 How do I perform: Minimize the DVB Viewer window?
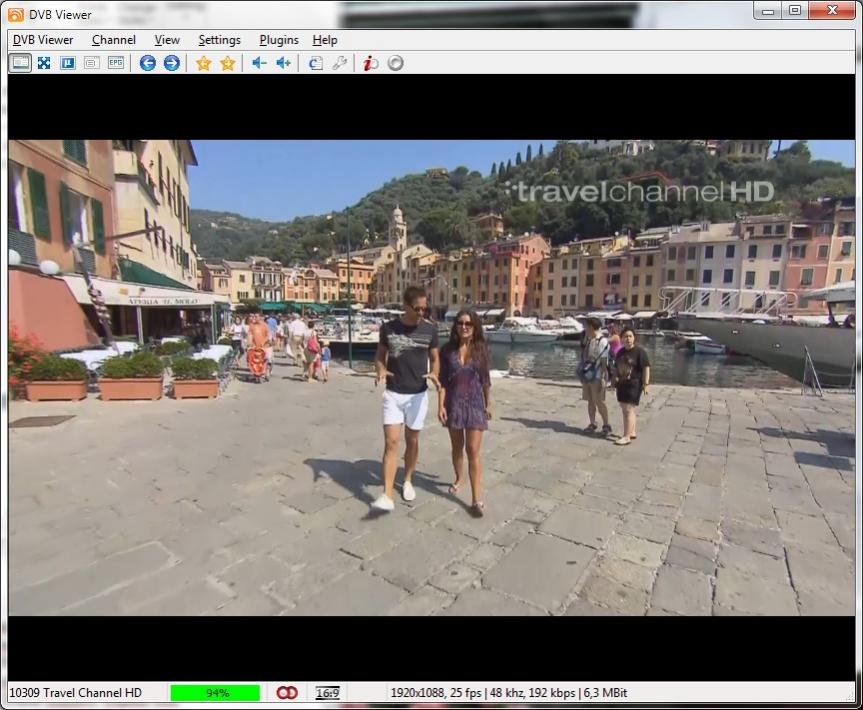(768, 11)
